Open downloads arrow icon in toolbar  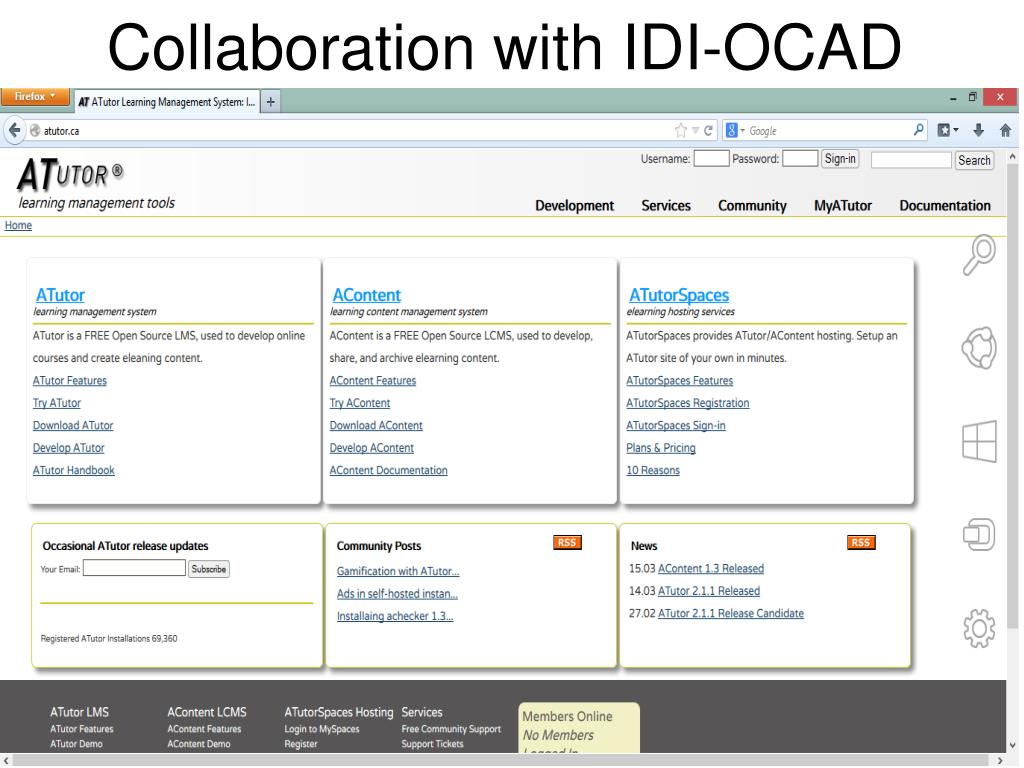pyautogui.click(x=978, y=130)
